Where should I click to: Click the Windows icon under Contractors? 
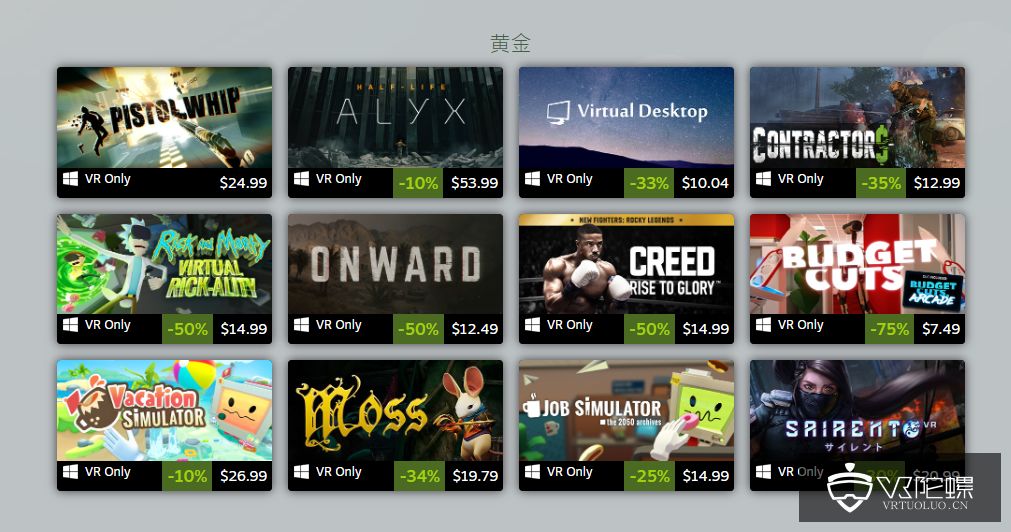(763, 179)
